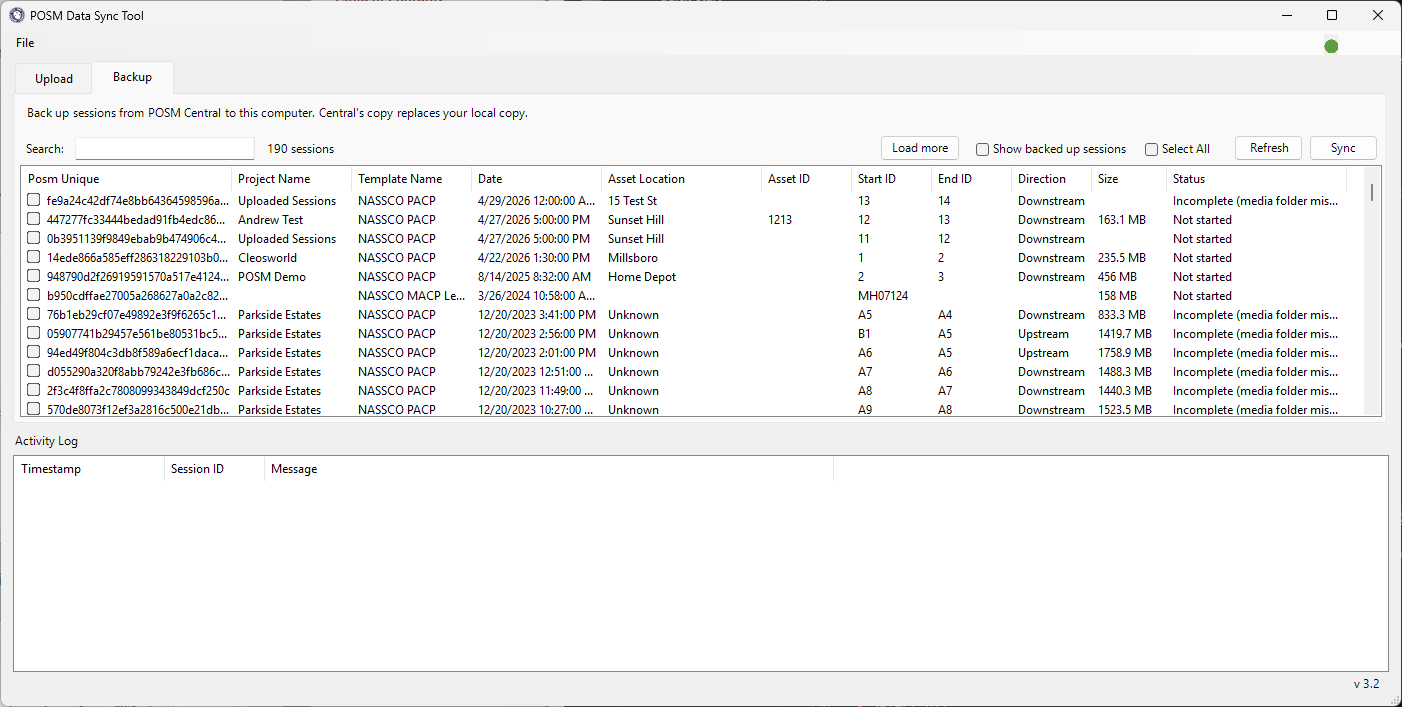Select the Sunset Hill cell with Asset ID 1213
This screenshot has width=1402, height=707.
click(636, 220)
